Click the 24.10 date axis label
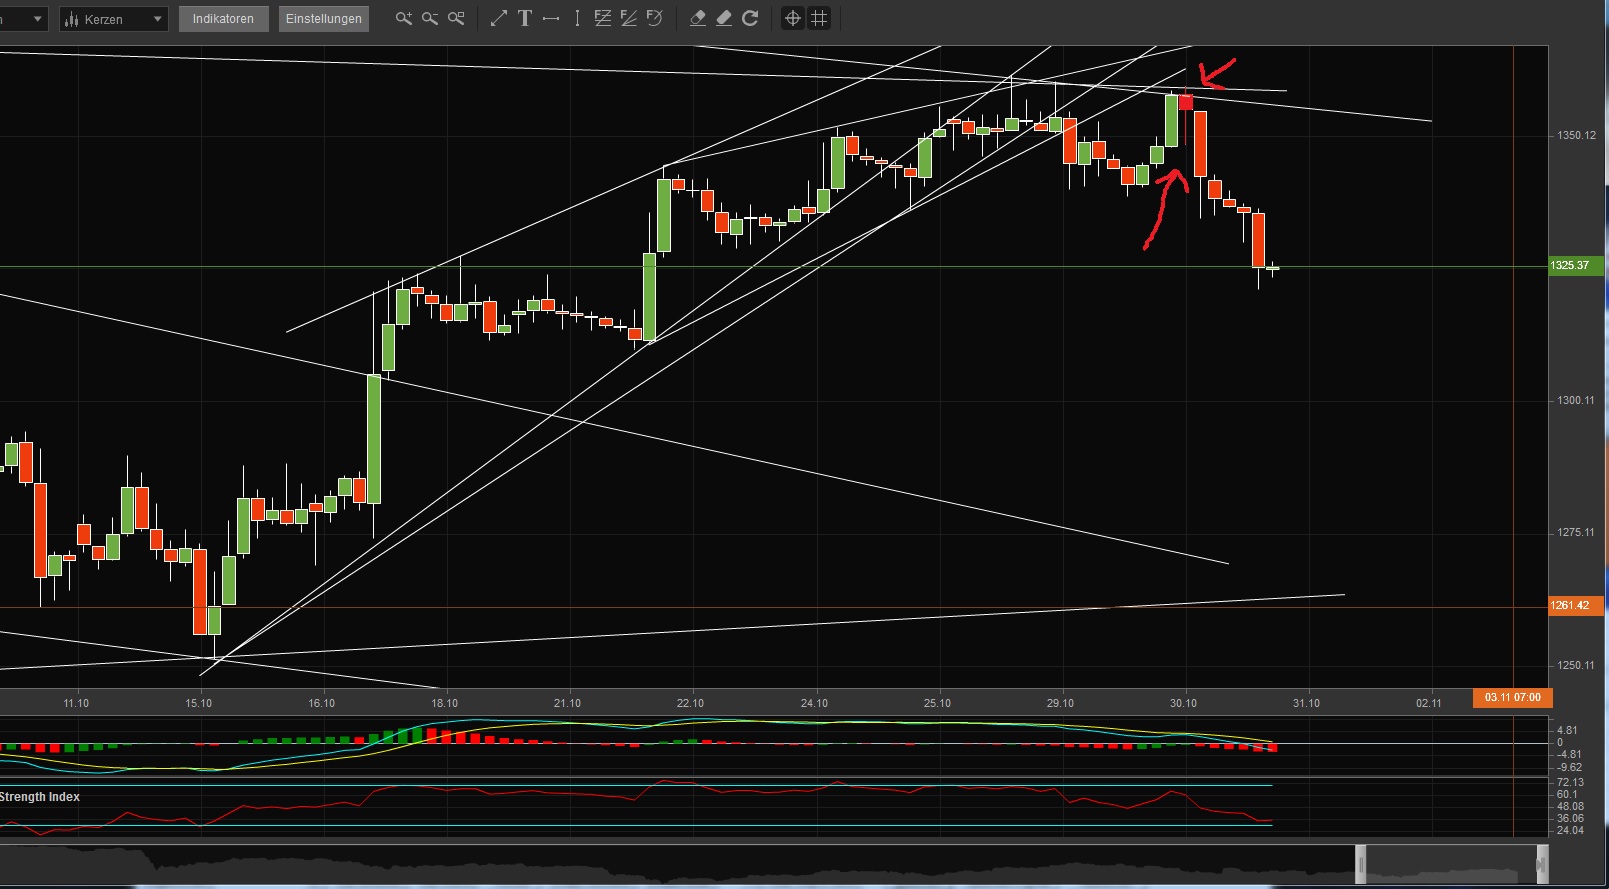 [815, 703]
